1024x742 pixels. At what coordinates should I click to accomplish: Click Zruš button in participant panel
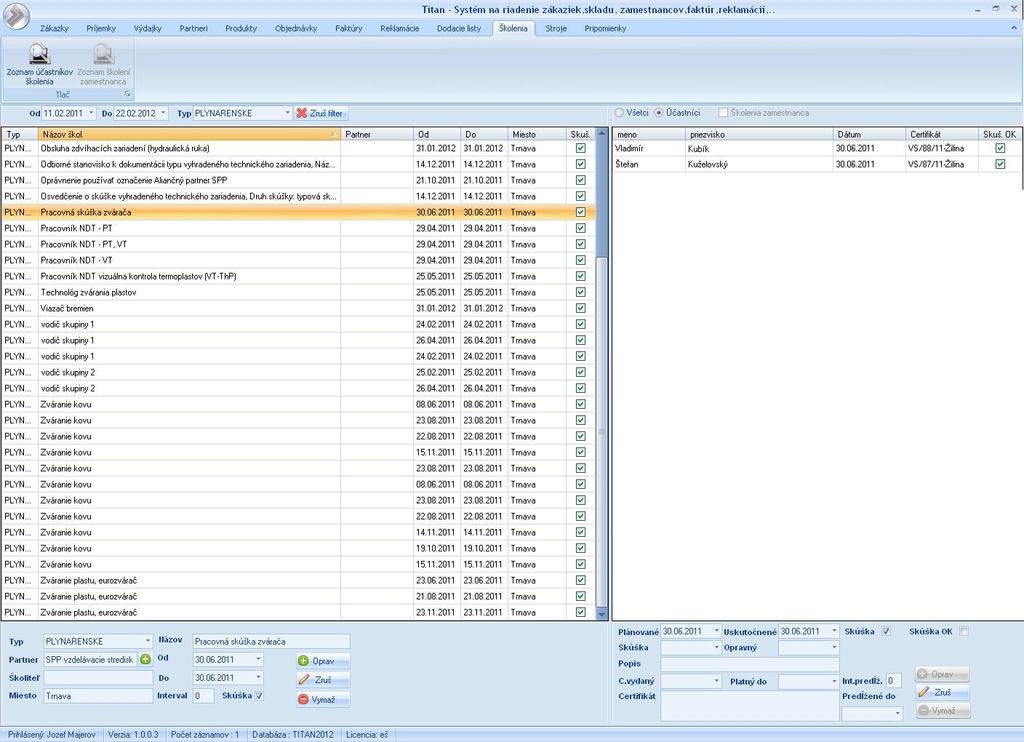click(x=942, y=692)
